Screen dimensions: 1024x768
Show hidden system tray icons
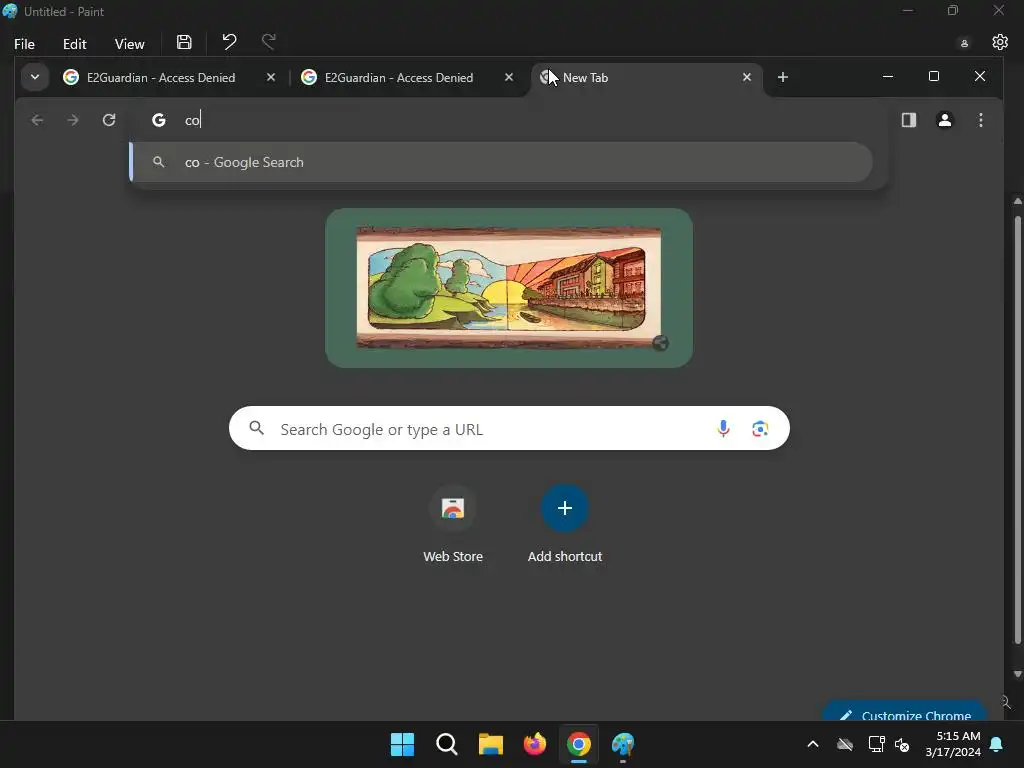(x=812, y=744)
